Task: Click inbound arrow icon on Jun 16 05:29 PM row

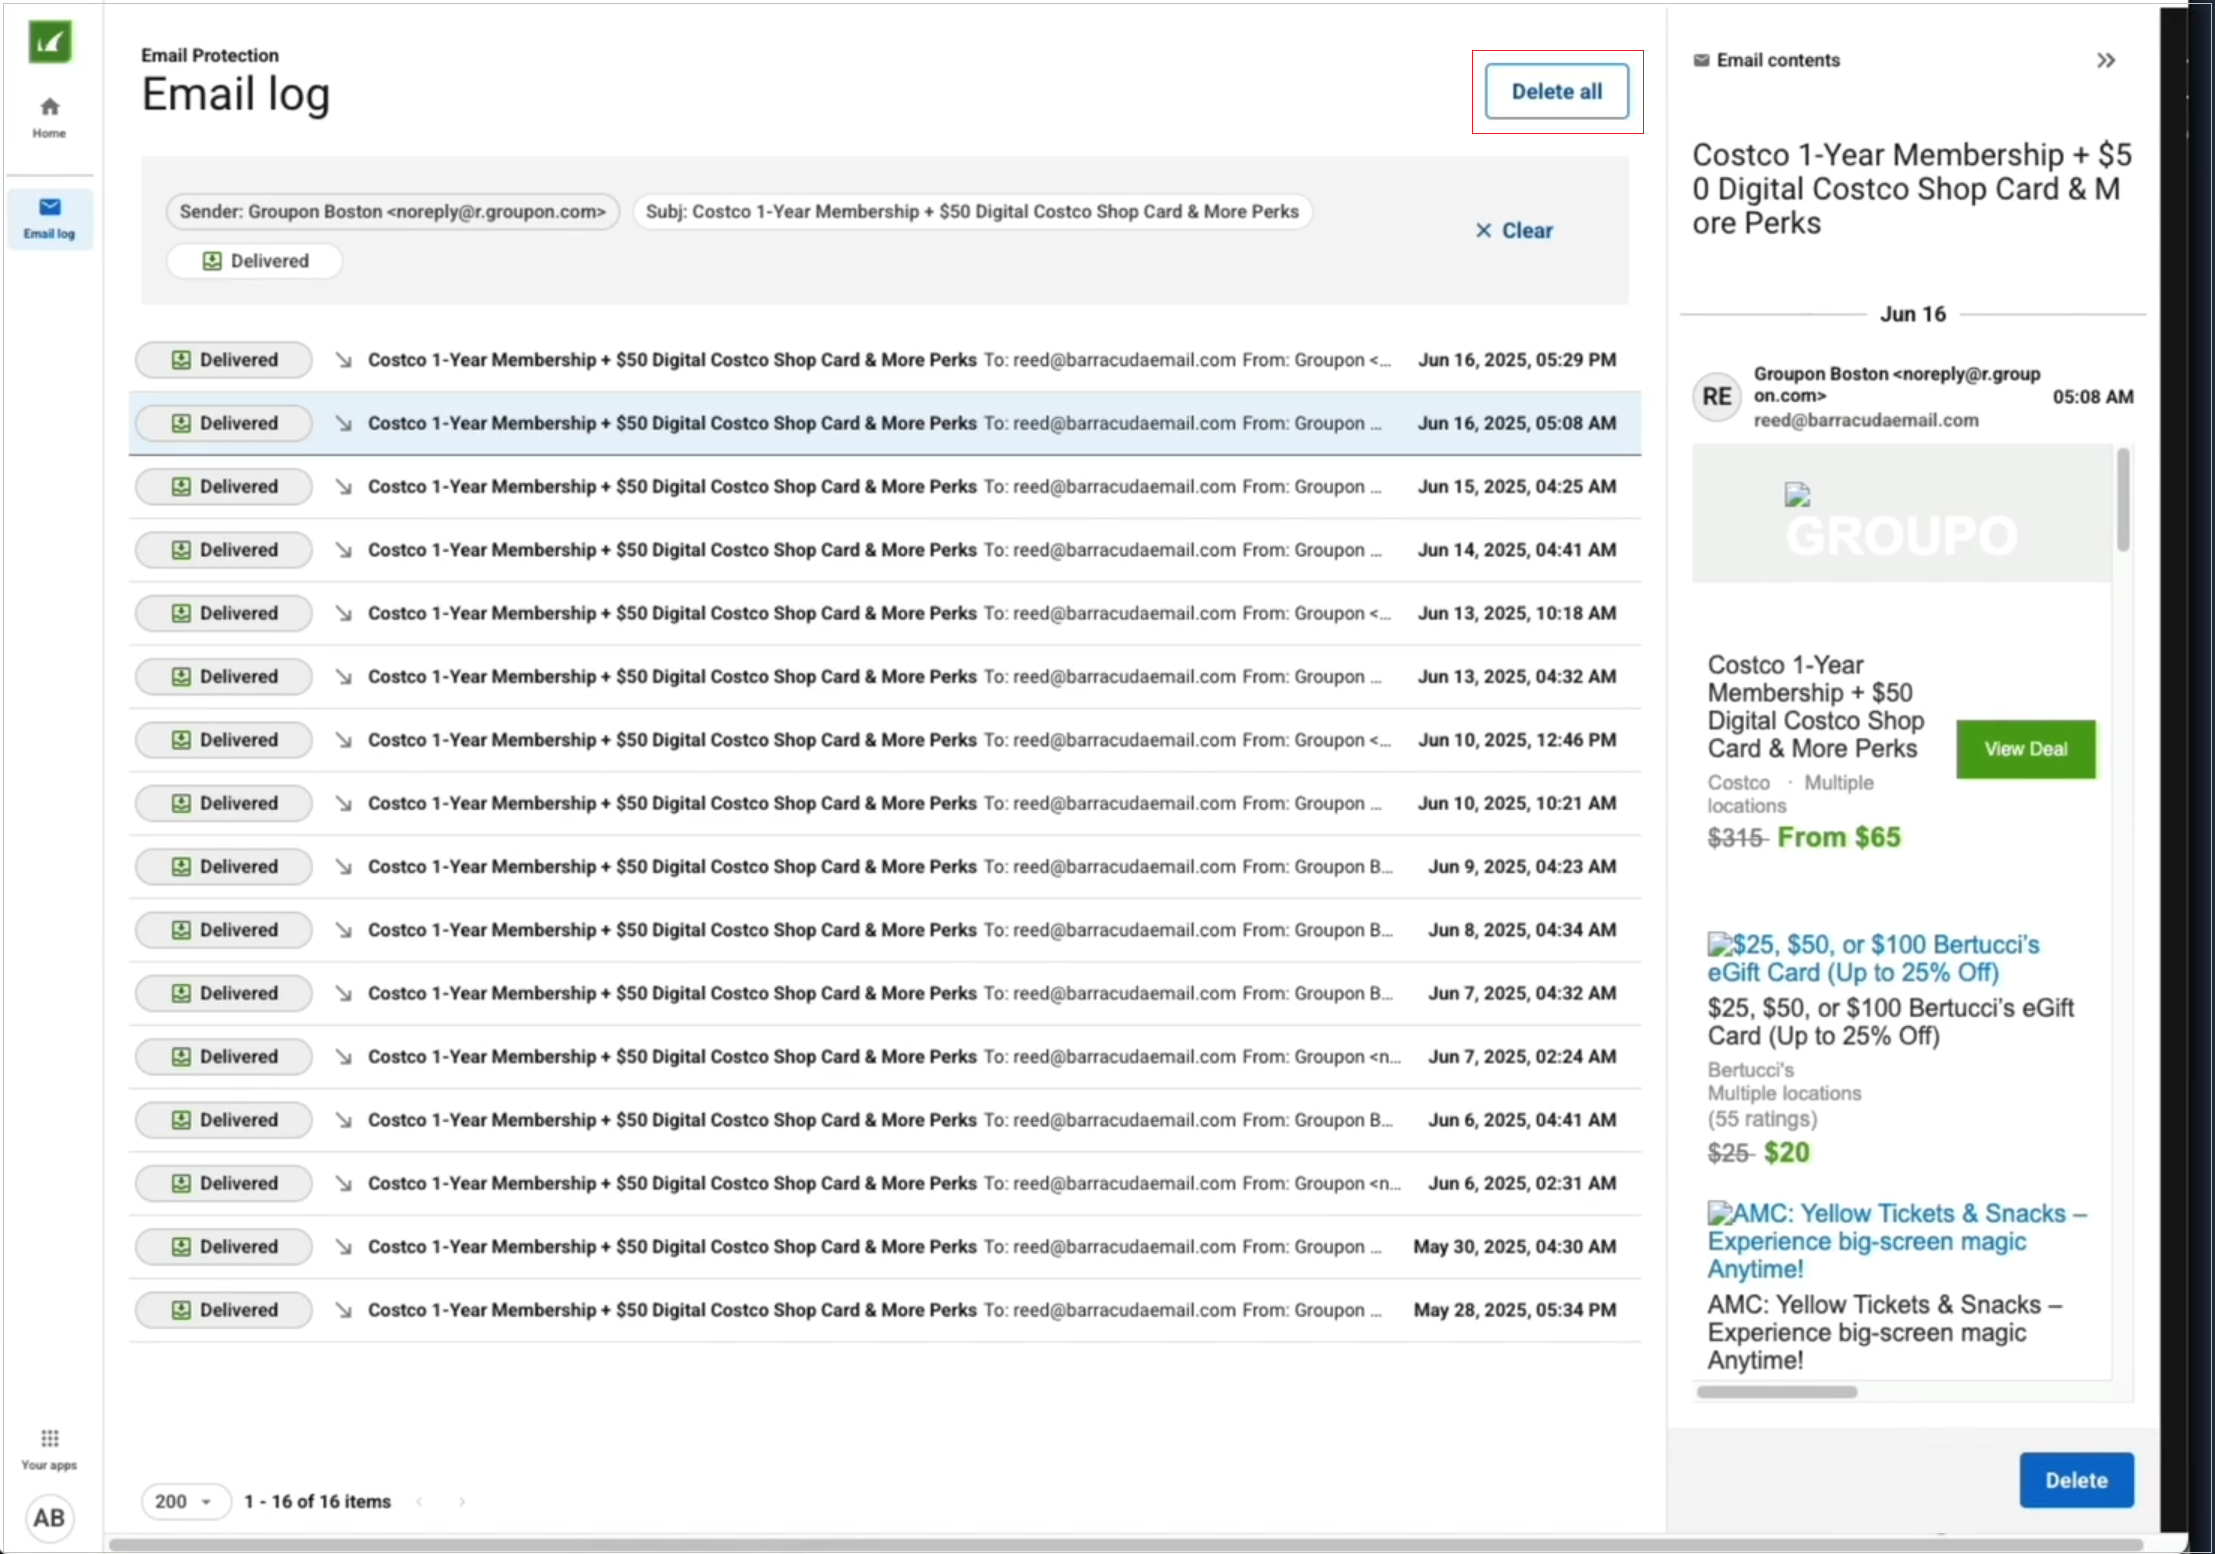Action: tap(343, 360)
